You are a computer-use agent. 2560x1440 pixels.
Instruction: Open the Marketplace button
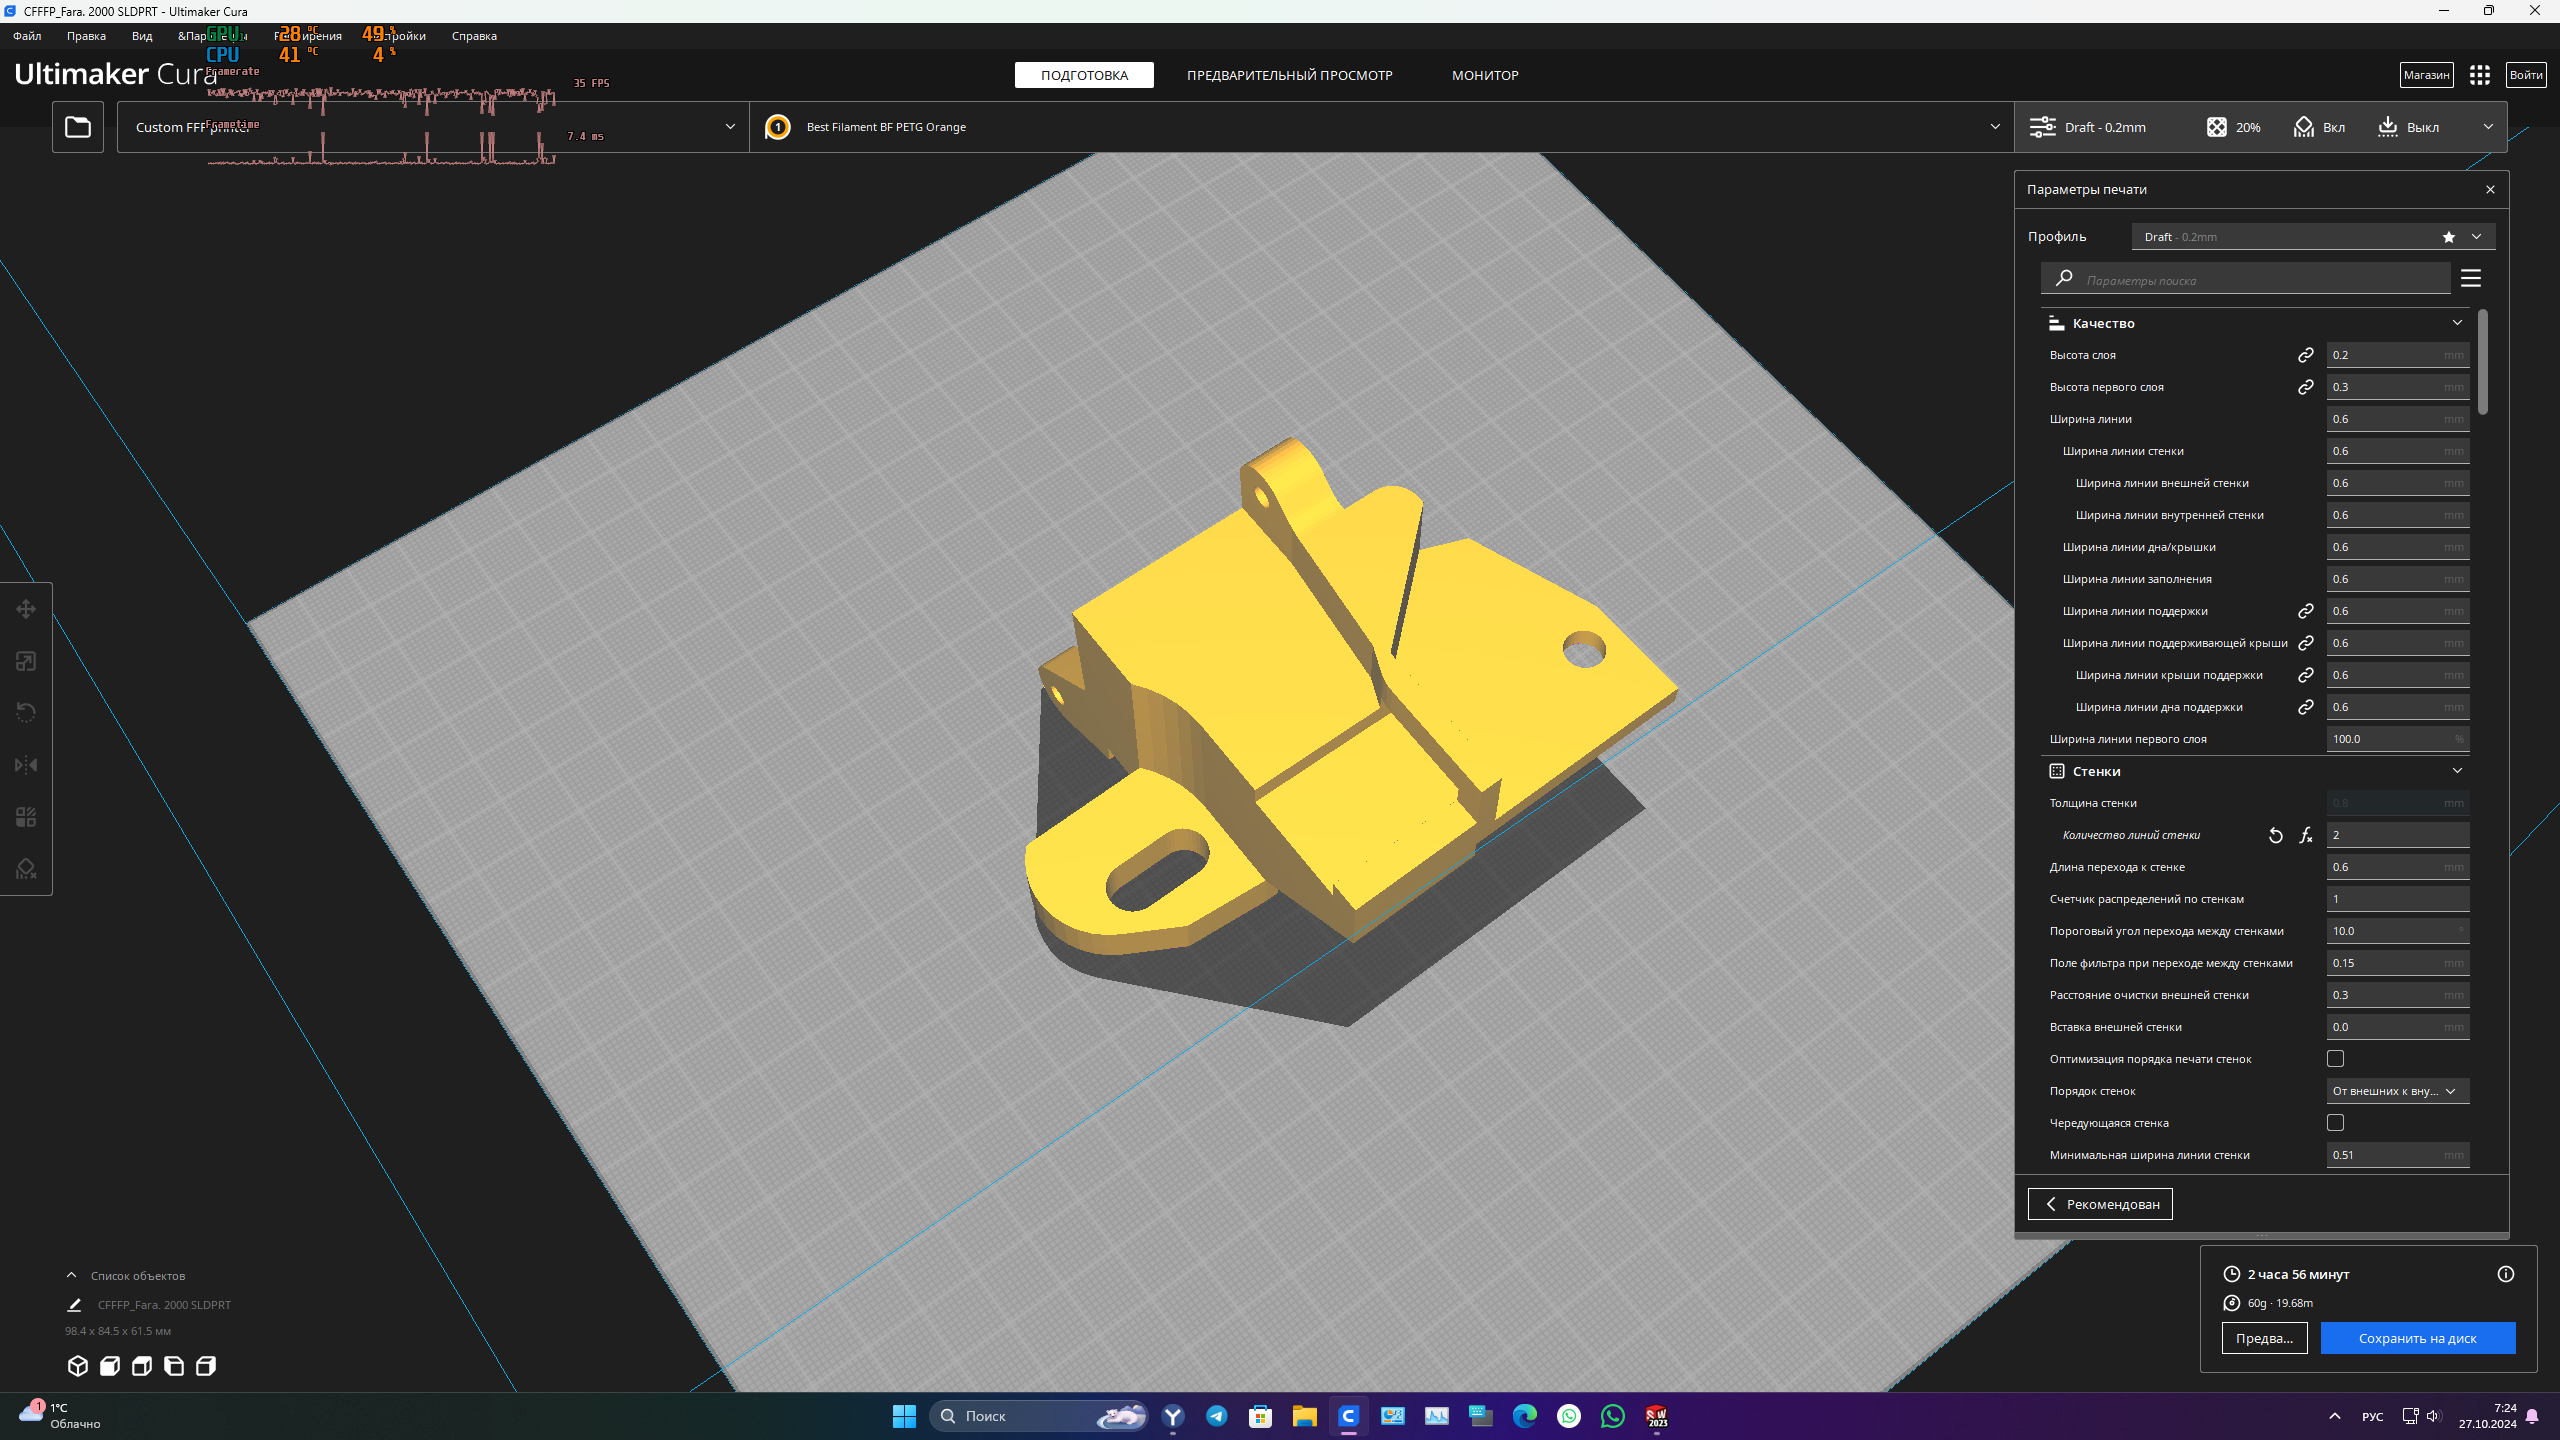pos(2426,75)
